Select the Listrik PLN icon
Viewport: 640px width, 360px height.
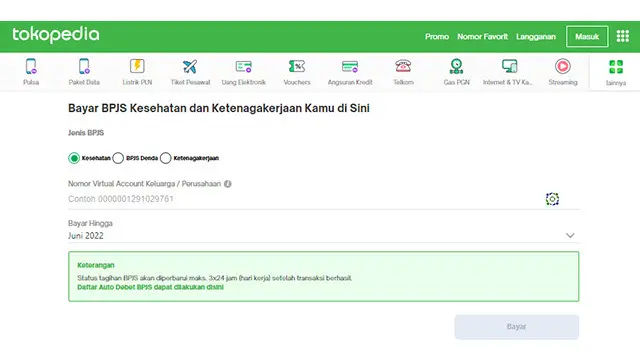tap(137, 66)
